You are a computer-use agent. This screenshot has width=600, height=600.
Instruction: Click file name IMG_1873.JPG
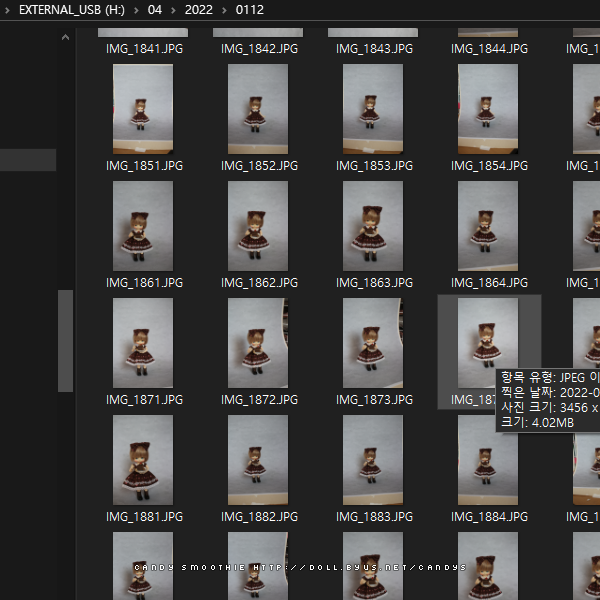[374, 400]
